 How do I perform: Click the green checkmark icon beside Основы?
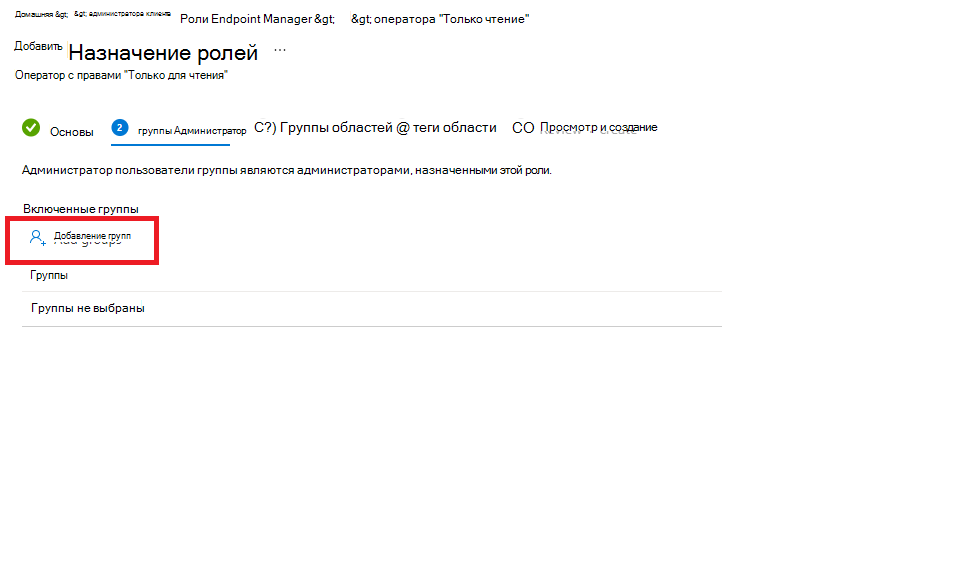(x=31, y=127)
